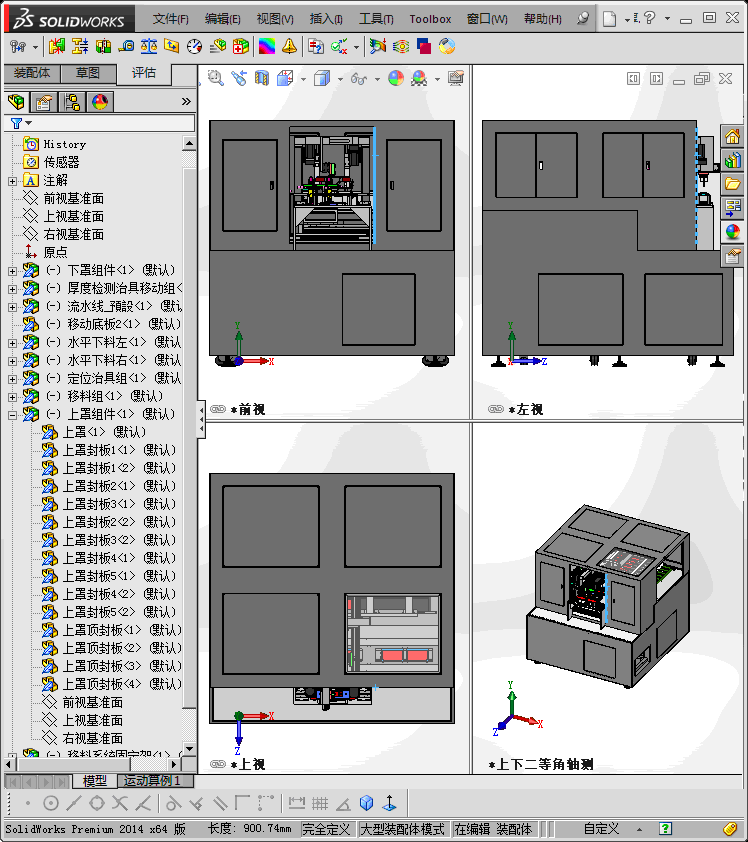Open Appearances and Scenes task pane
Screen dimensions: 748x842
click(734, 232)
